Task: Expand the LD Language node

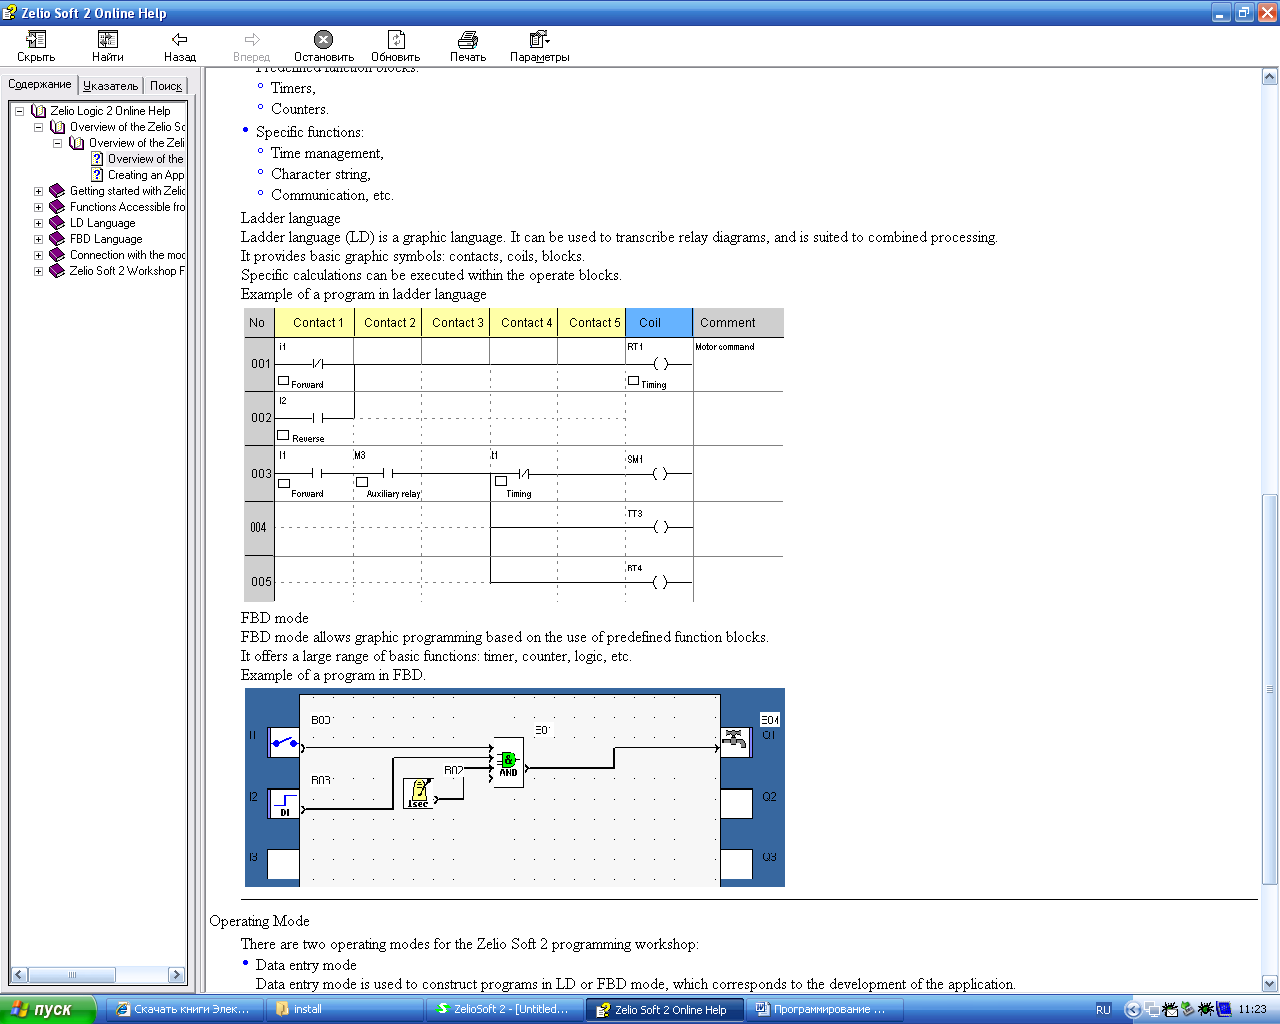Action: click(38, 223)
